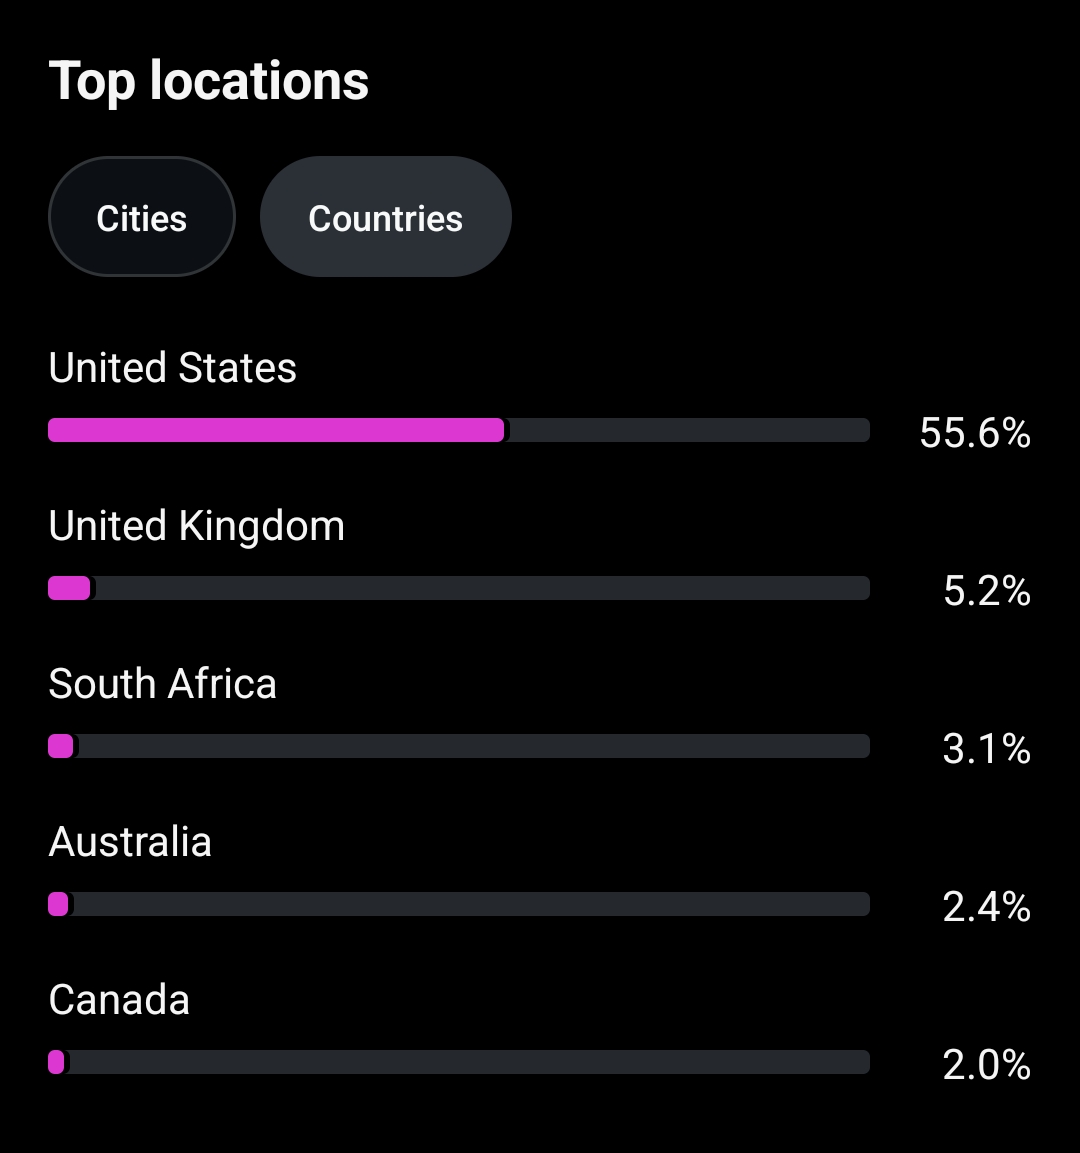Click the Australia country label
The width and height of the screenshot is (1080, 1153).
coord(130,842)
